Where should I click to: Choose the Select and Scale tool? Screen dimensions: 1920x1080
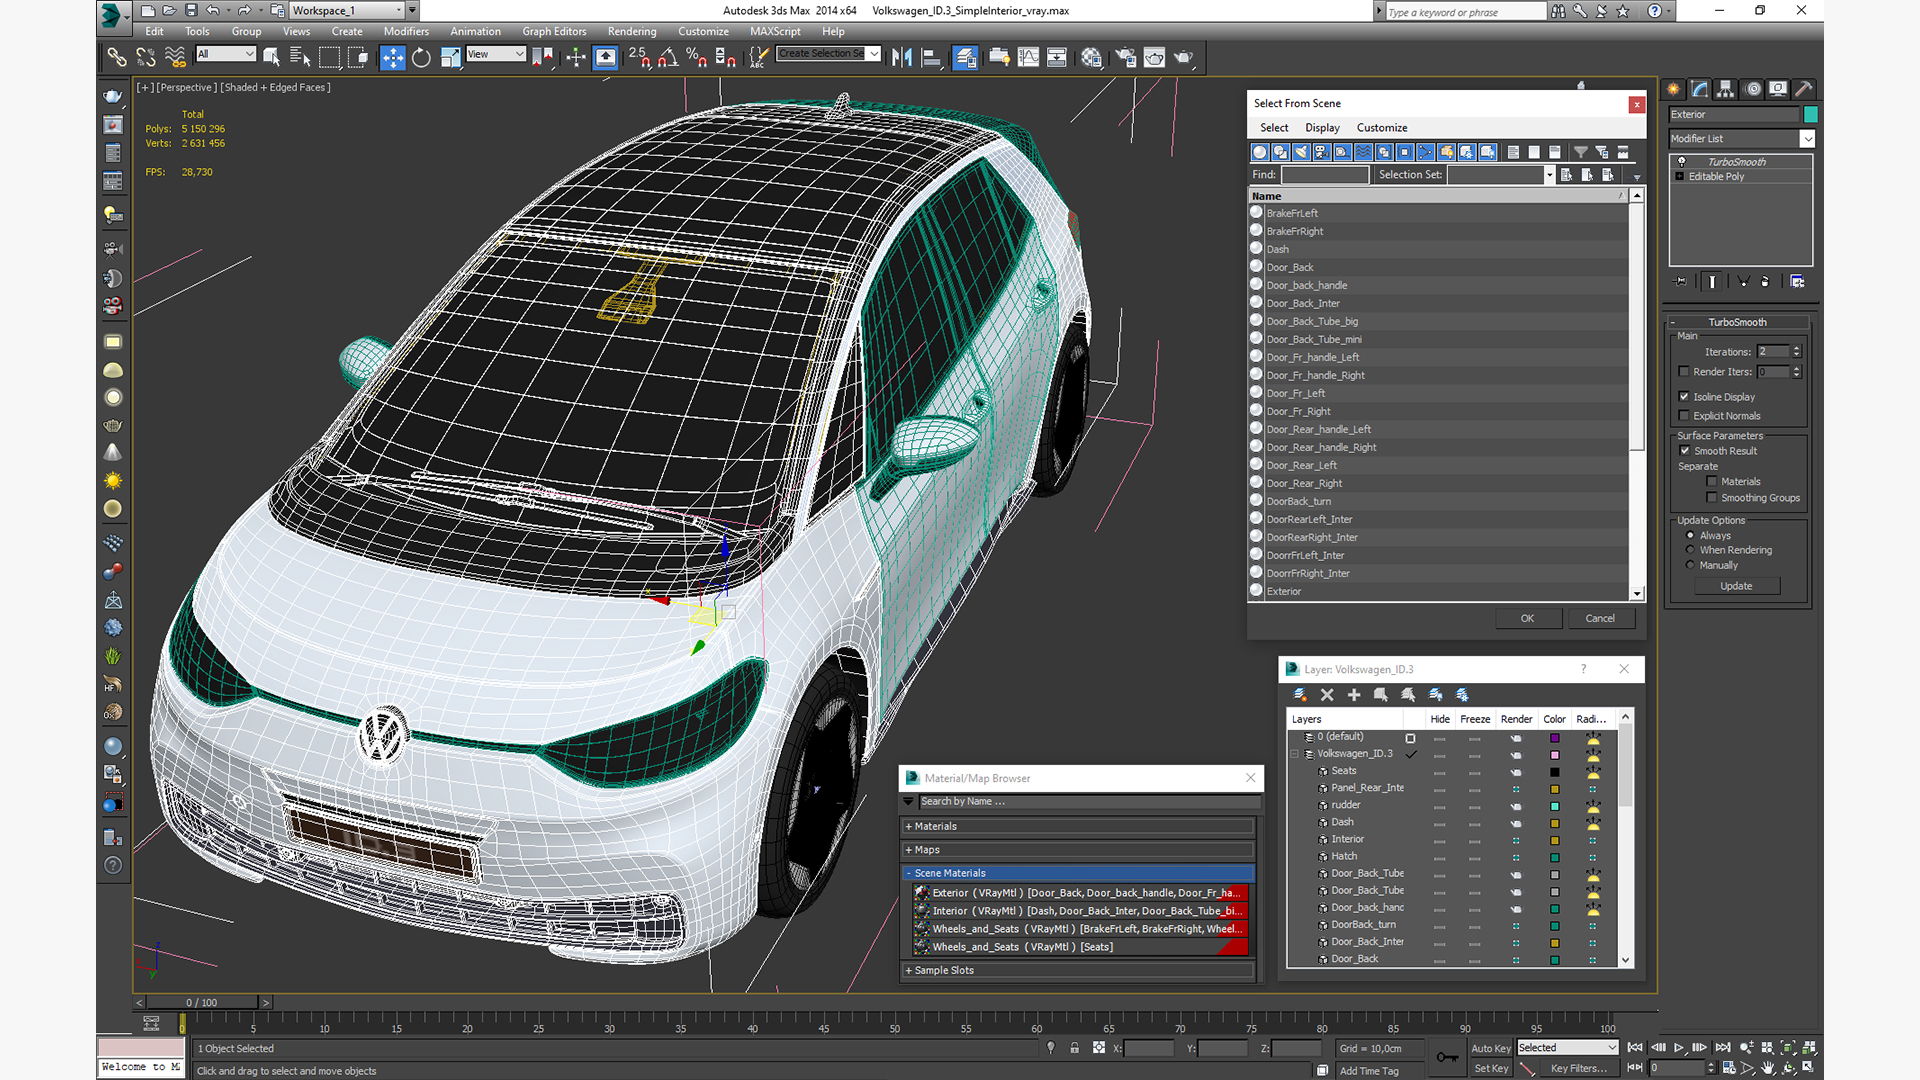point(450,57)
